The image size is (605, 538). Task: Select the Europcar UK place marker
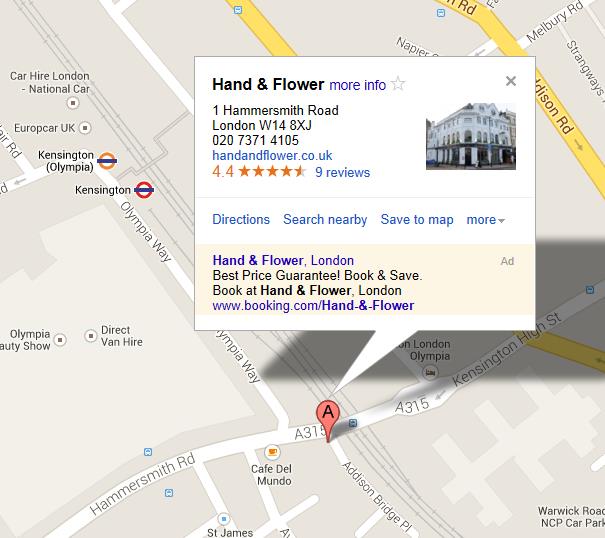pyautogui.click(x=85, y=127)
